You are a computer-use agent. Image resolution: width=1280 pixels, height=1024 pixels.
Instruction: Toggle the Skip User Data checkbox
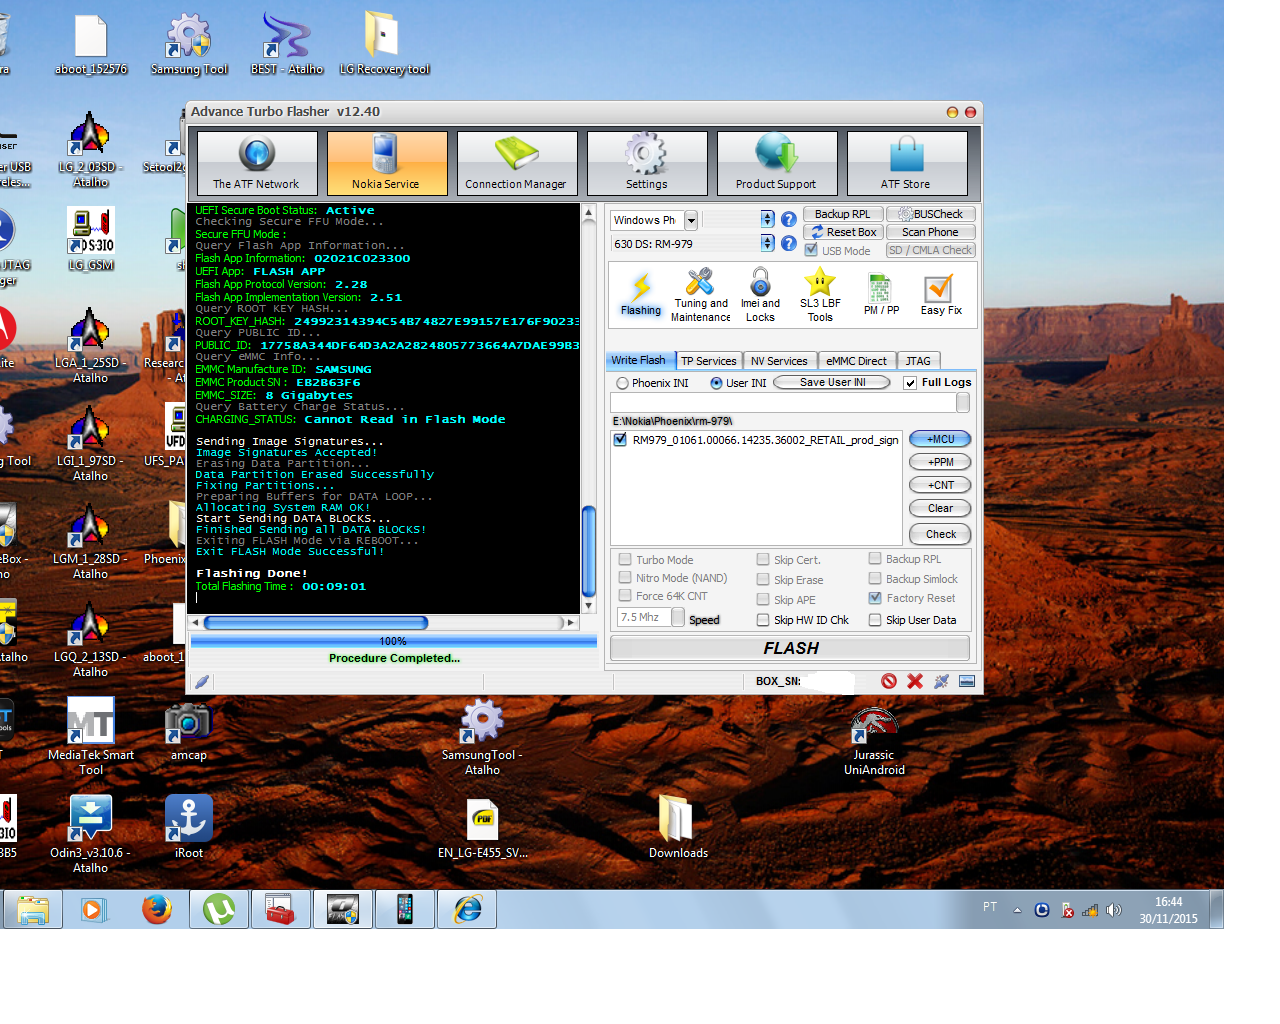[x=875, y=620]
